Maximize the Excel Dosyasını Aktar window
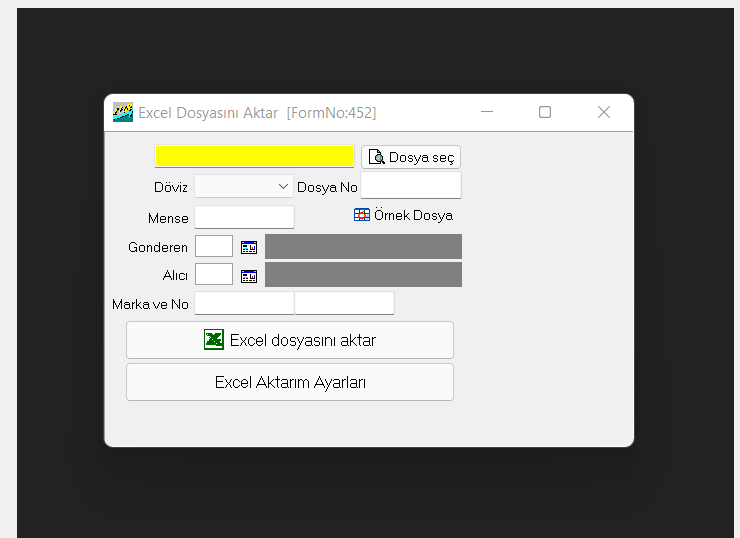The image size is (740, 538). [545, 112]
